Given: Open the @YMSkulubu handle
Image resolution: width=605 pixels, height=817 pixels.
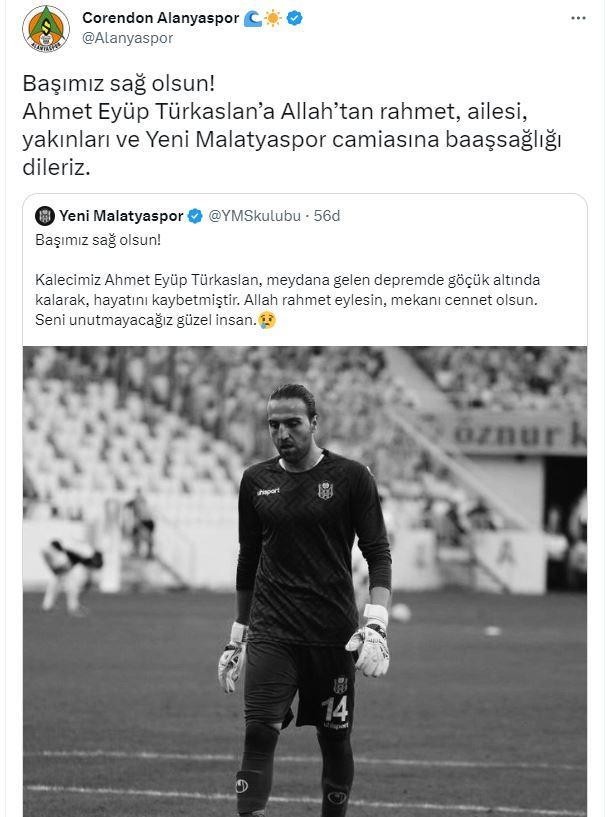Looking at the screenshot, I should (x=255, y=216).
